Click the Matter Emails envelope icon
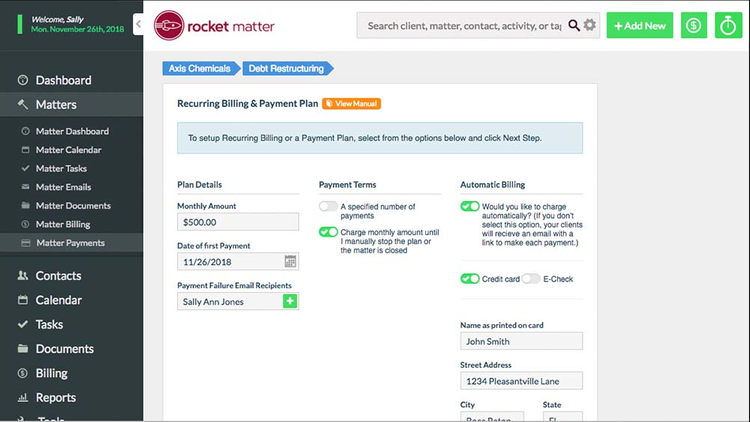The height and width of the screenshot is (422, 750). coord(25,187)
